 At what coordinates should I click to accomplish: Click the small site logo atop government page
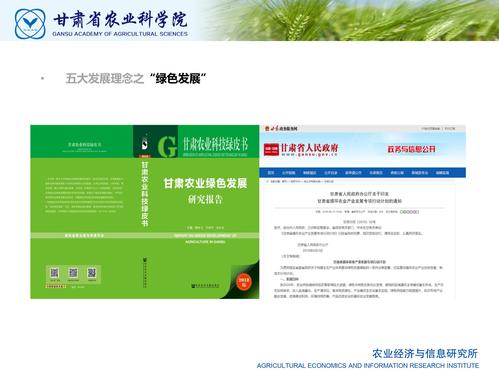281,129
